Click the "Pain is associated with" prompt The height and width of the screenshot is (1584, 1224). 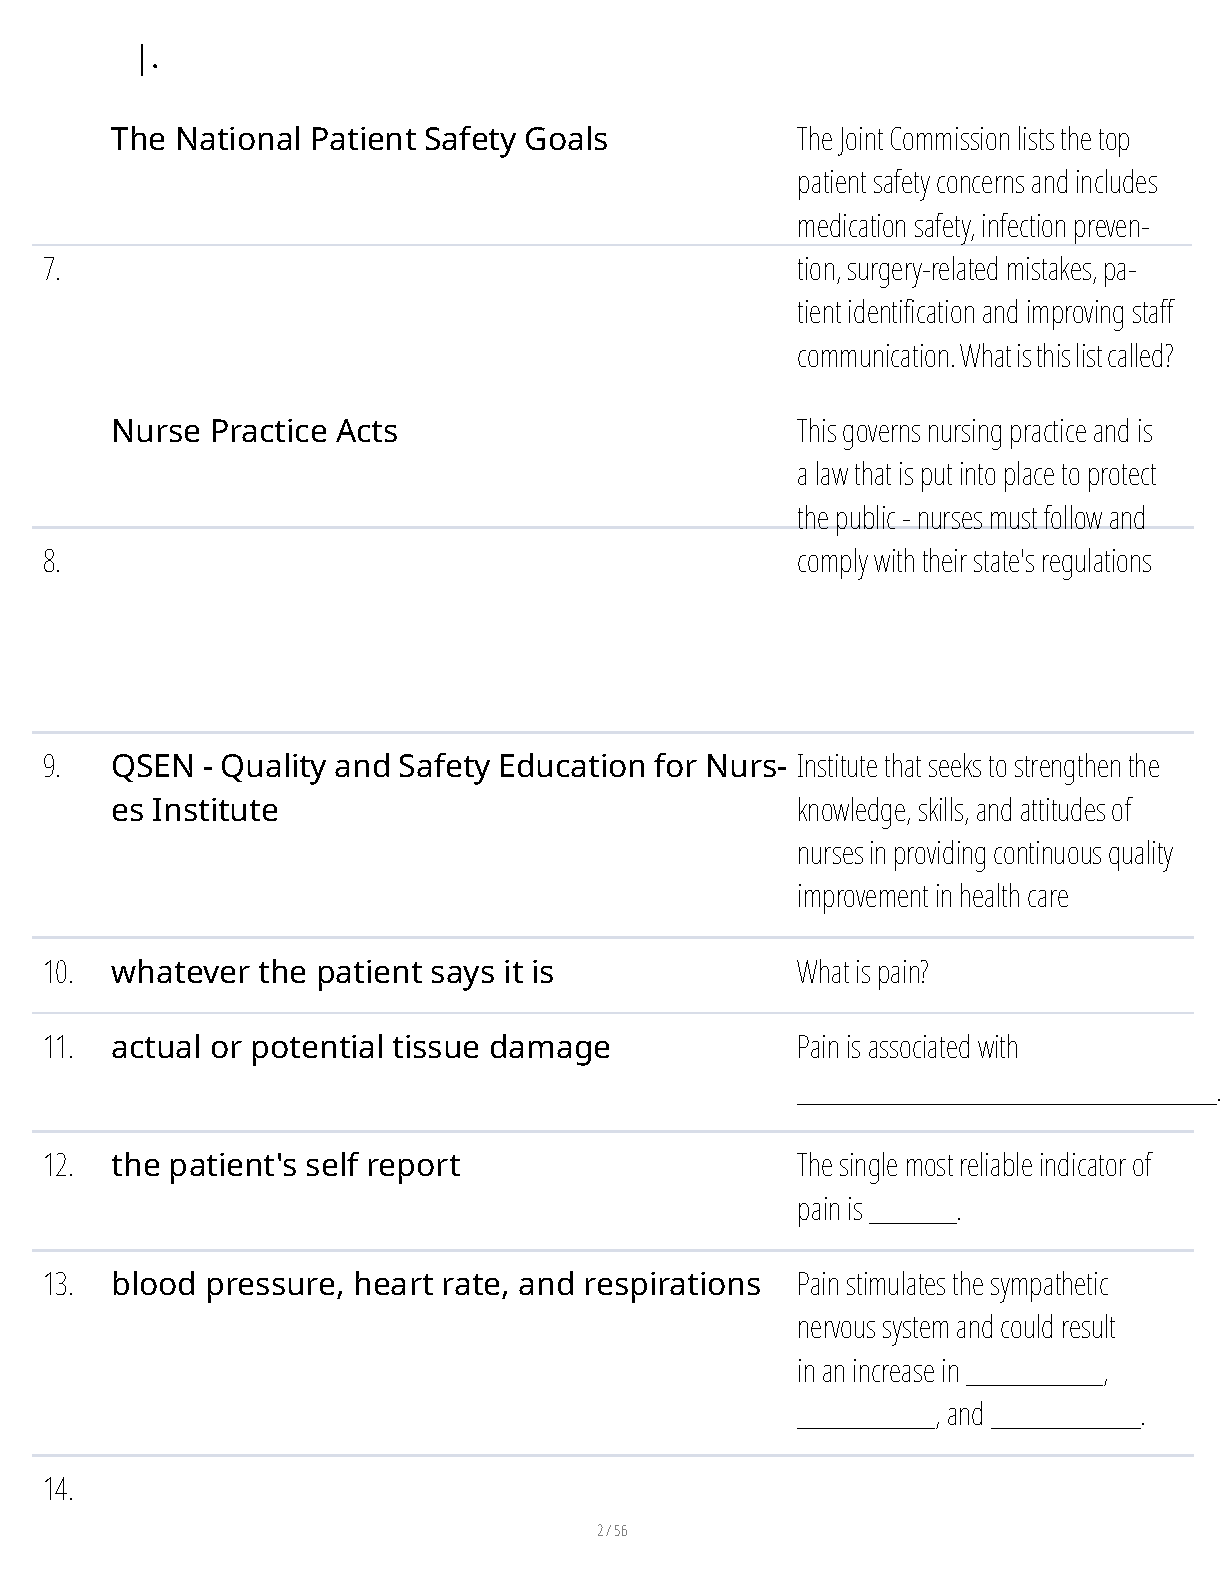point(907,1047)
